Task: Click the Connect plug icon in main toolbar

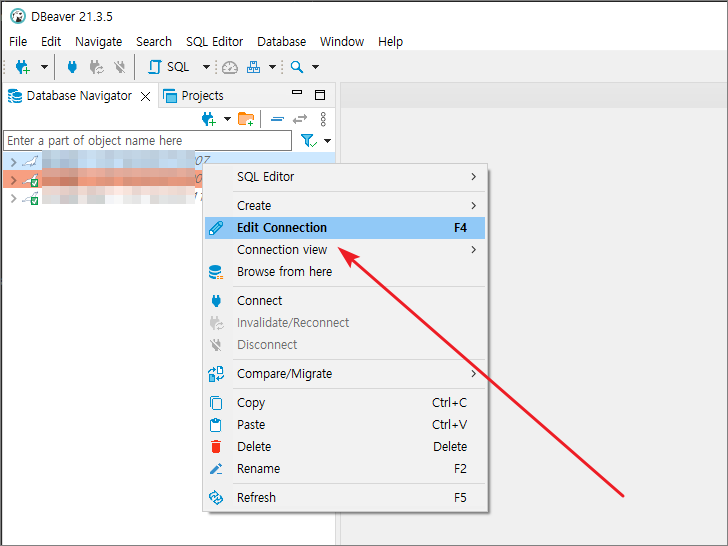Action: 72,67
